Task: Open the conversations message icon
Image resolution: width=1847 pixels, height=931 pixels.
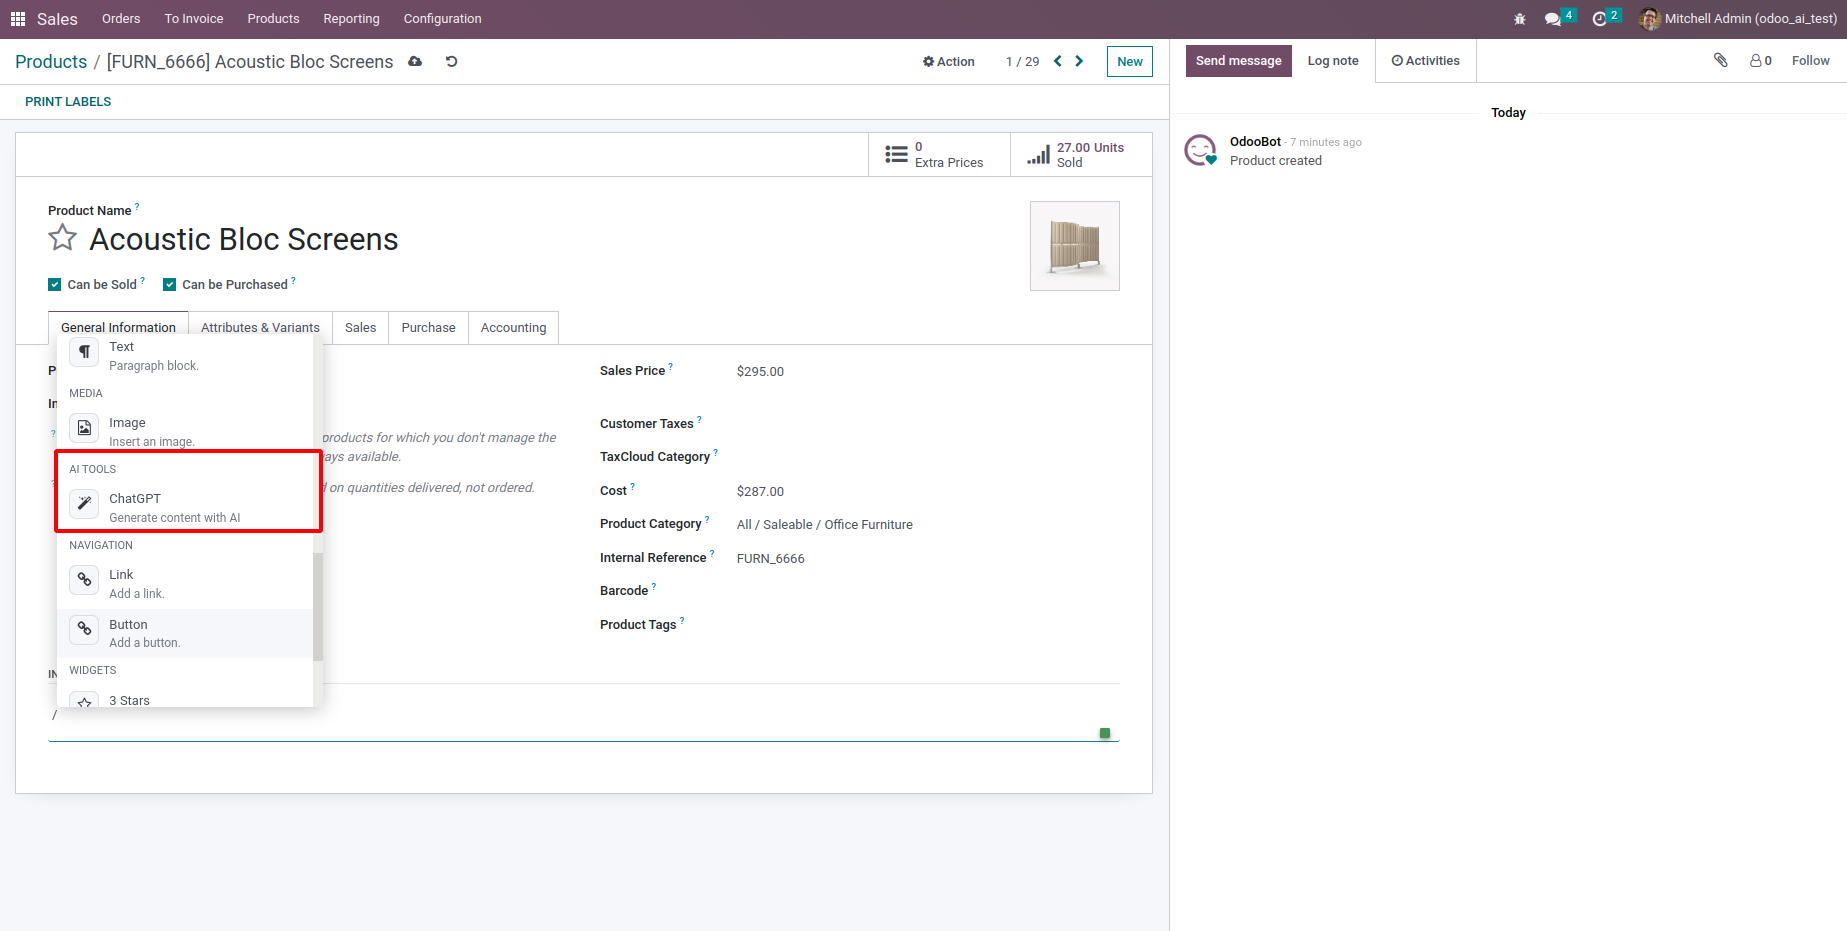Action: tap(1553, 19)
